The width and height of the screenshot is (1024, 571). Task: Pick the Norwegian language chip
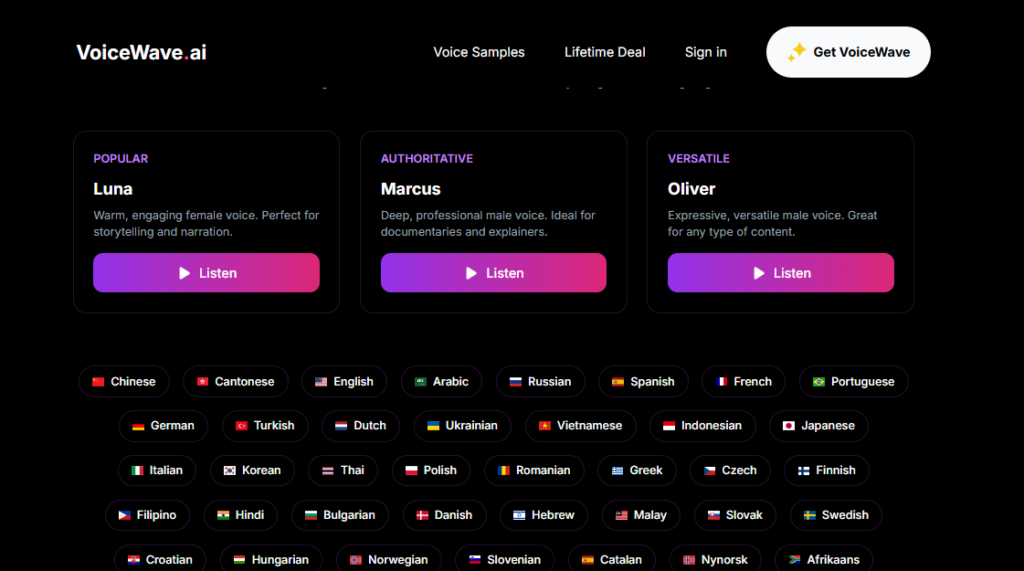coord(389,559)
